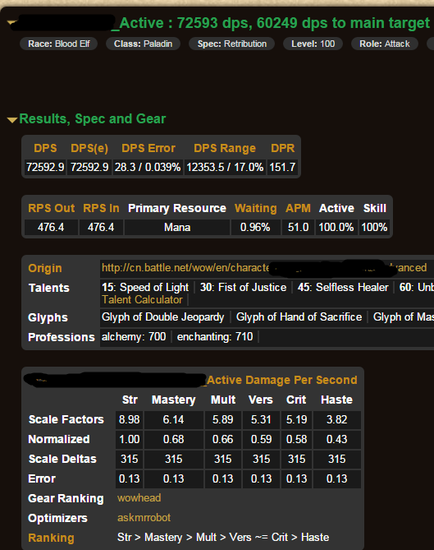Select the Role: Attack badge
This screenshot has height=550, width=434.
385,43
